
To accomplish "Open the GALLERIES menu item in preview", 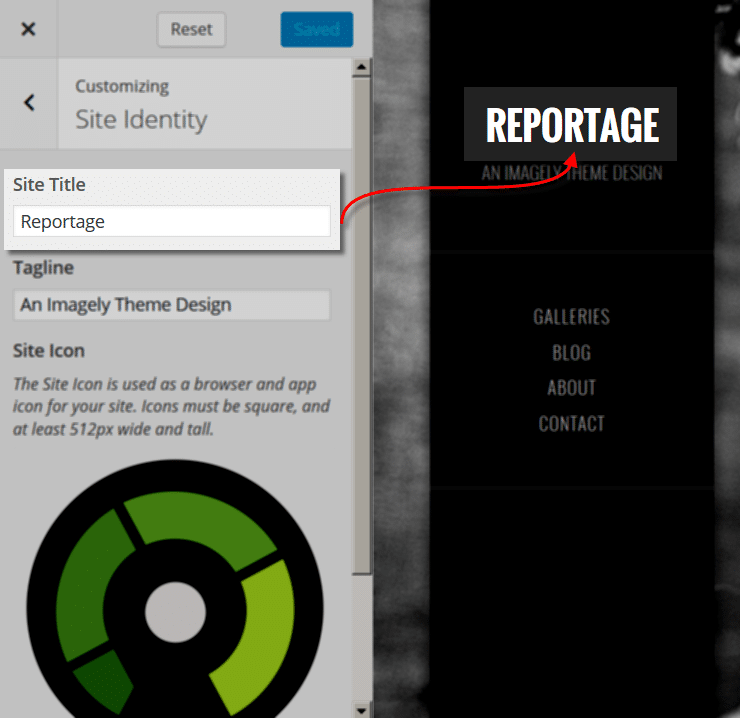I will (572, 317).
